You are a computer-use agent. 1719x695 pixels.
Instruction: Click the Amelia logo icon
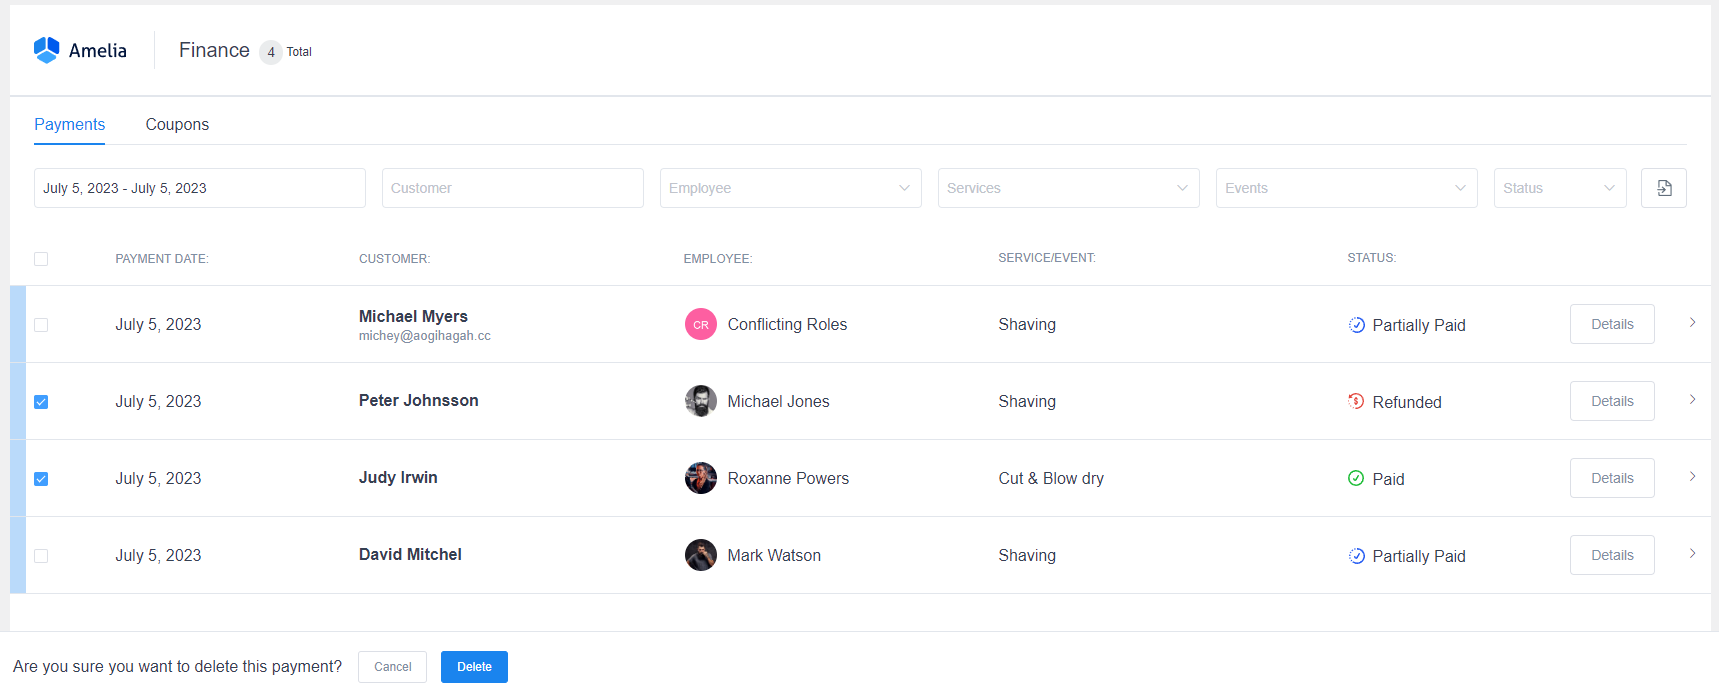tap(46, 50)
